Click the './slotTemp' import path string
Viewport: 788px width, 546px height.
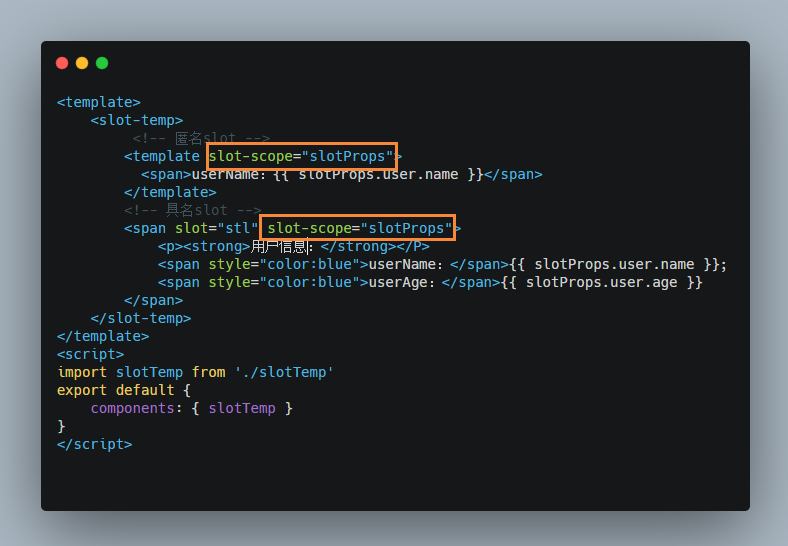pos(284,373)
